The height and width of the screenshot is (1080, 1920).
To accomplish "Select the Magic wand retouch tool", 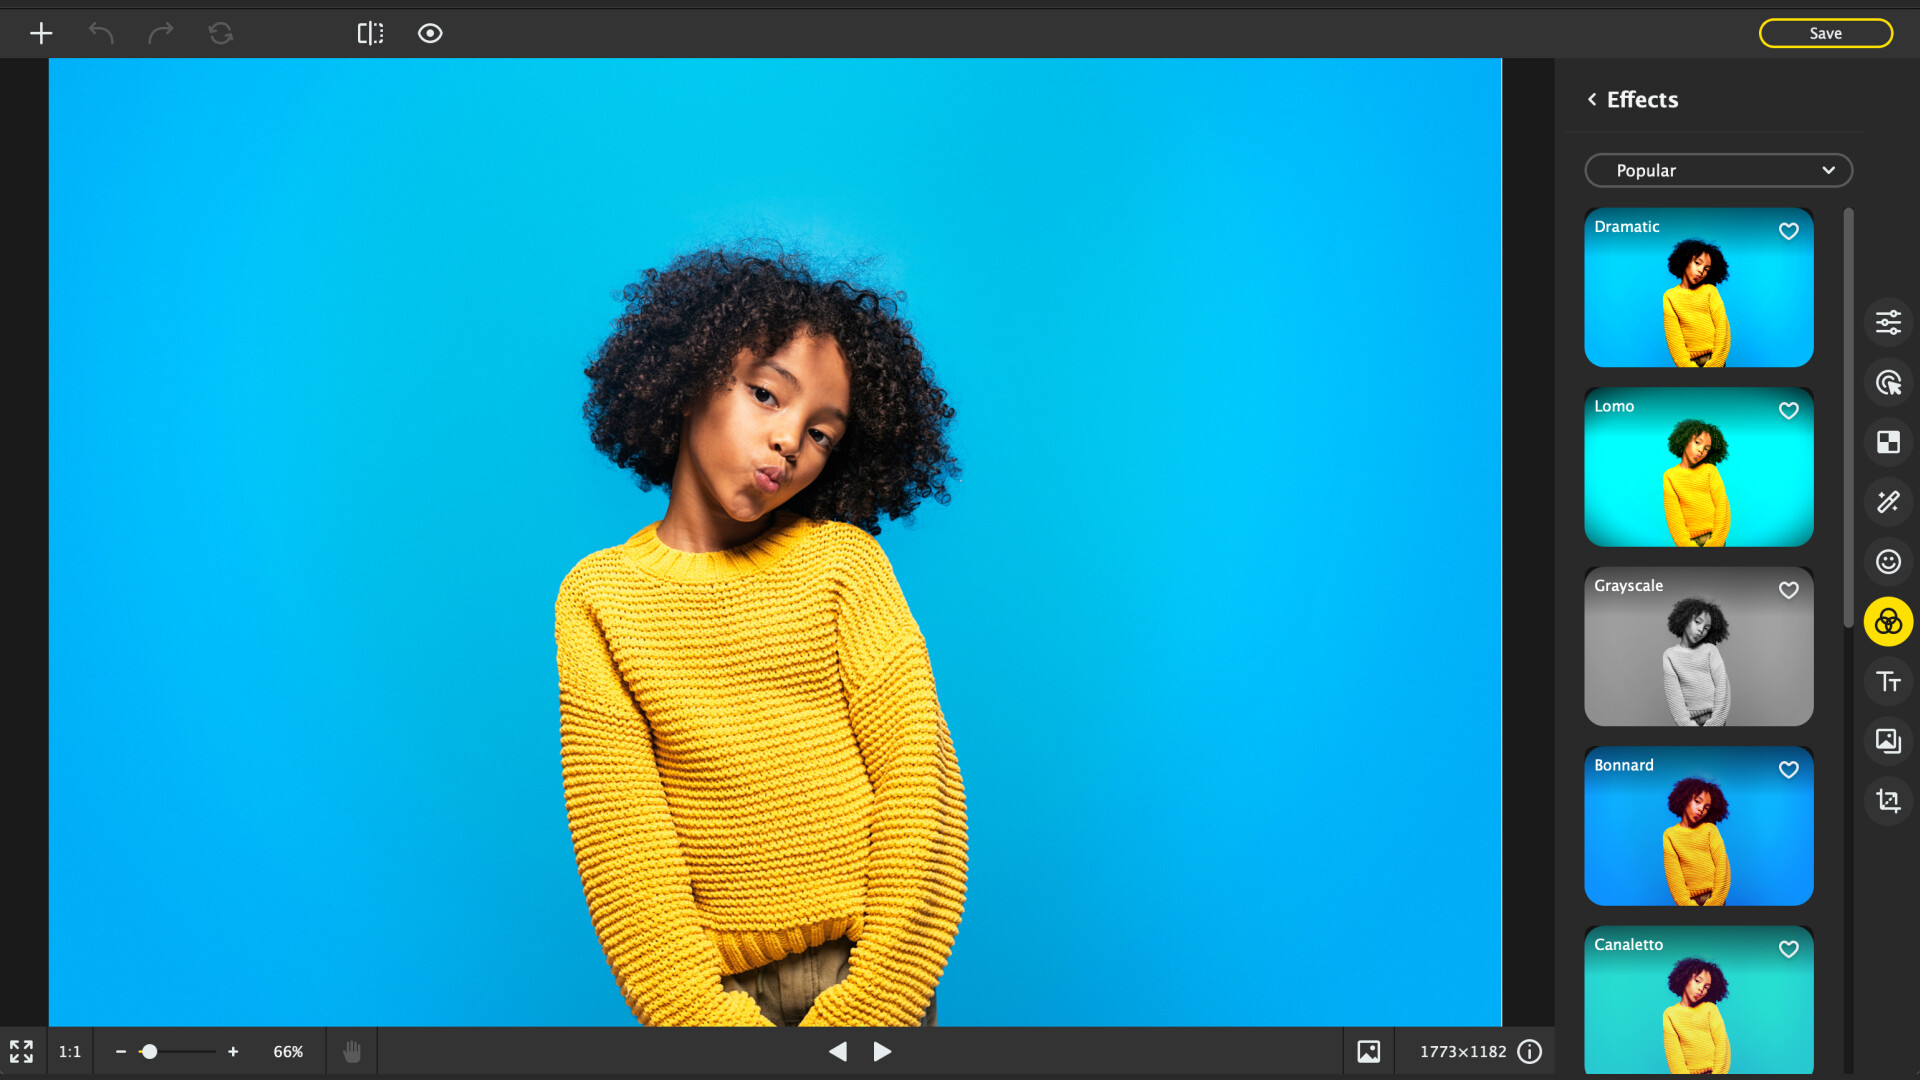I will [1888, 502].
